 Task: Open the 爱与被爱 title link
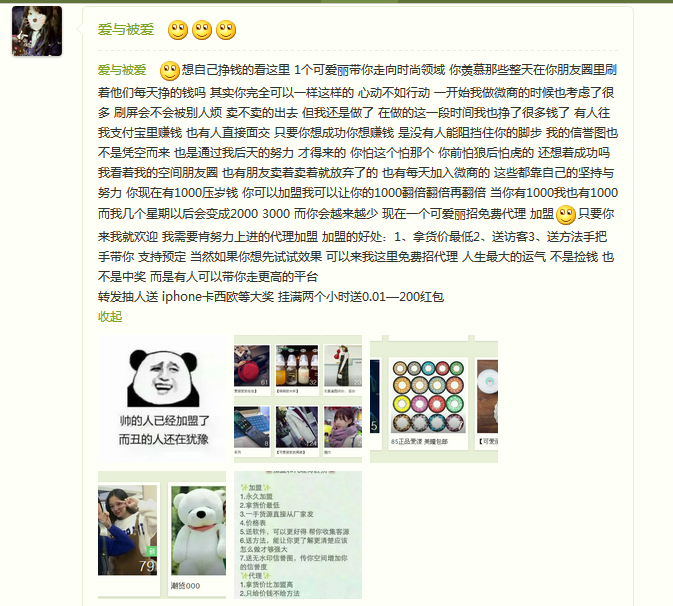[x=126, y=30]
